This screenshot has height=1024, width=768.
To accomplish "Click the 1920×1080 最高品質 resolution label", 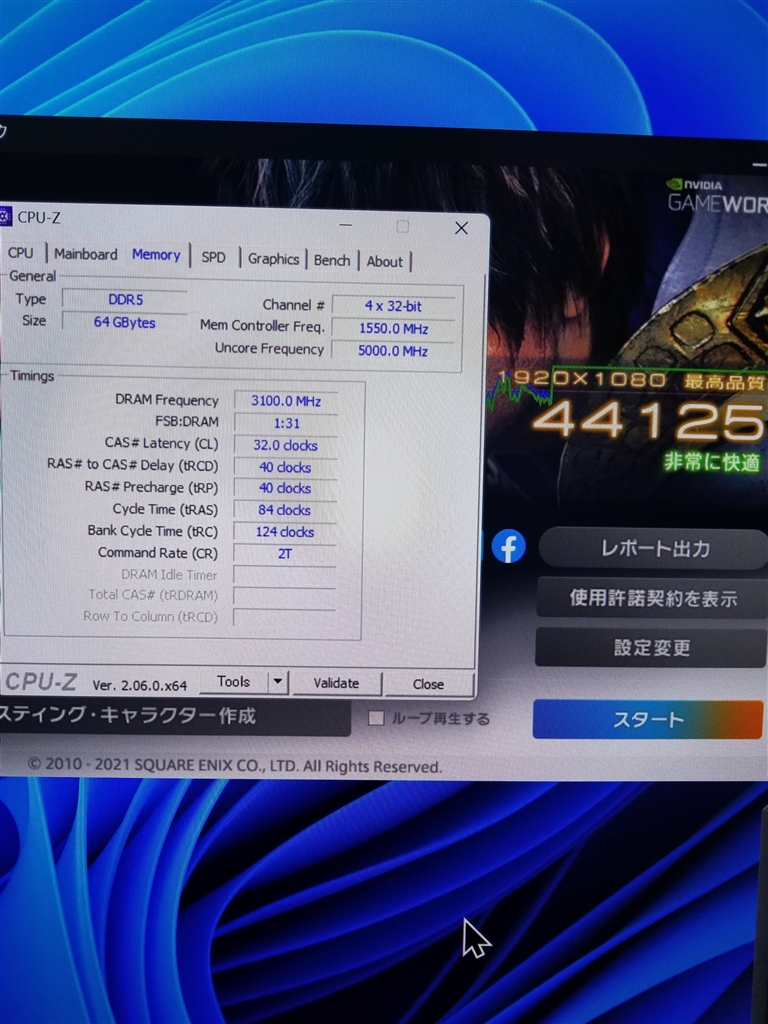I will click(x=630, y=379).
